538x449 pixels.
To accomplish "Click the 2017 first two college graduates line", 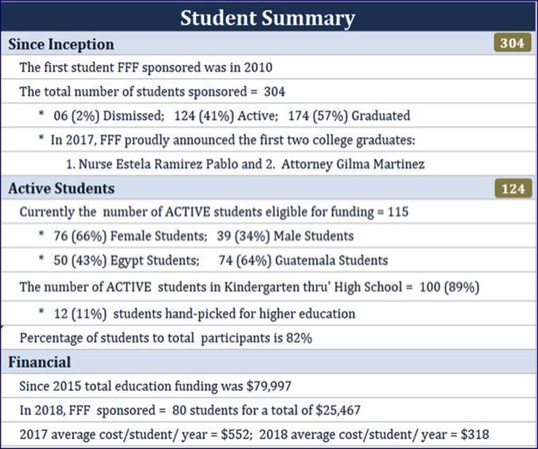I will click(x=268, y=140).
